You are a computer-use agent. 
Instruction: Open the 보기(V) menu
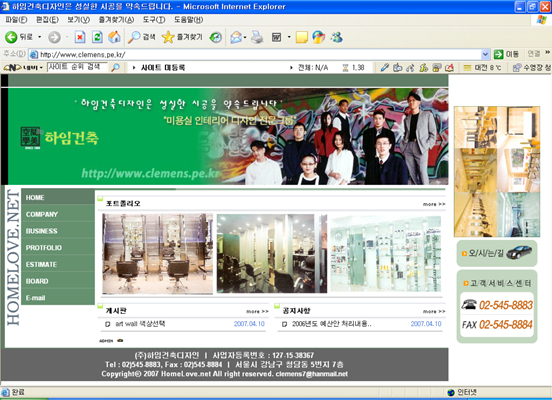tap(78, 20)
